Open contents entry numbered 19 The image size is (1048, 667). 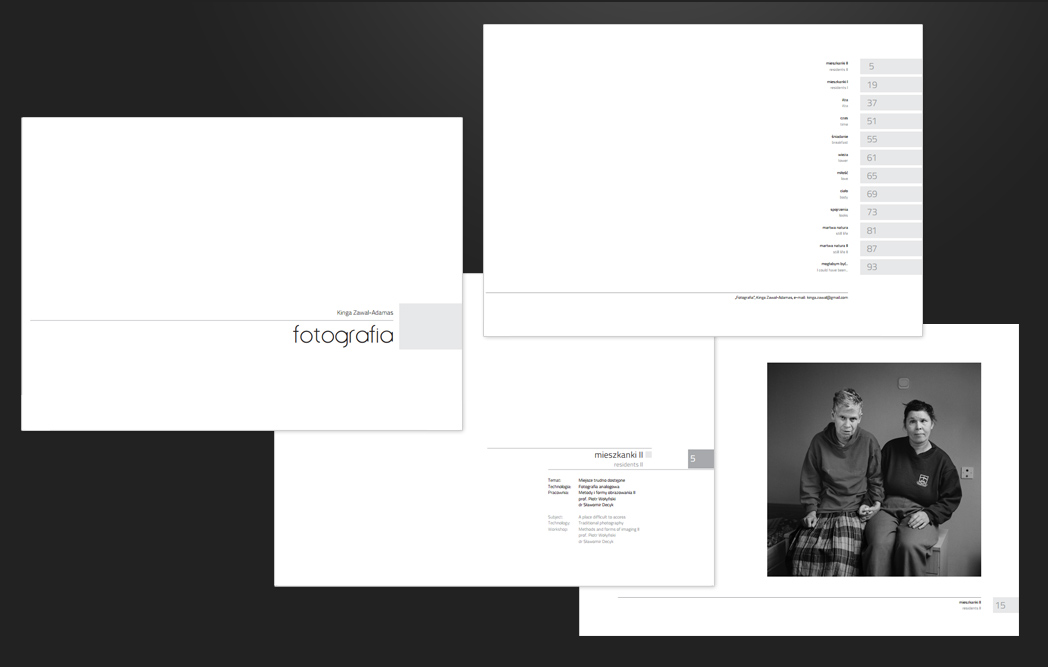click(890, 85)
